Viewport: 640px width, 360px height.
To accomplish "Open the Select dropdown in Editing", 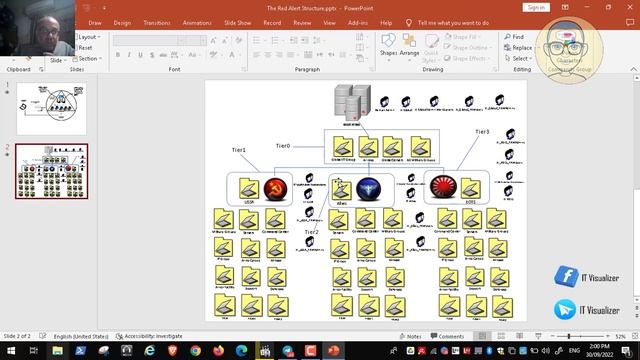I will (518, 58).
